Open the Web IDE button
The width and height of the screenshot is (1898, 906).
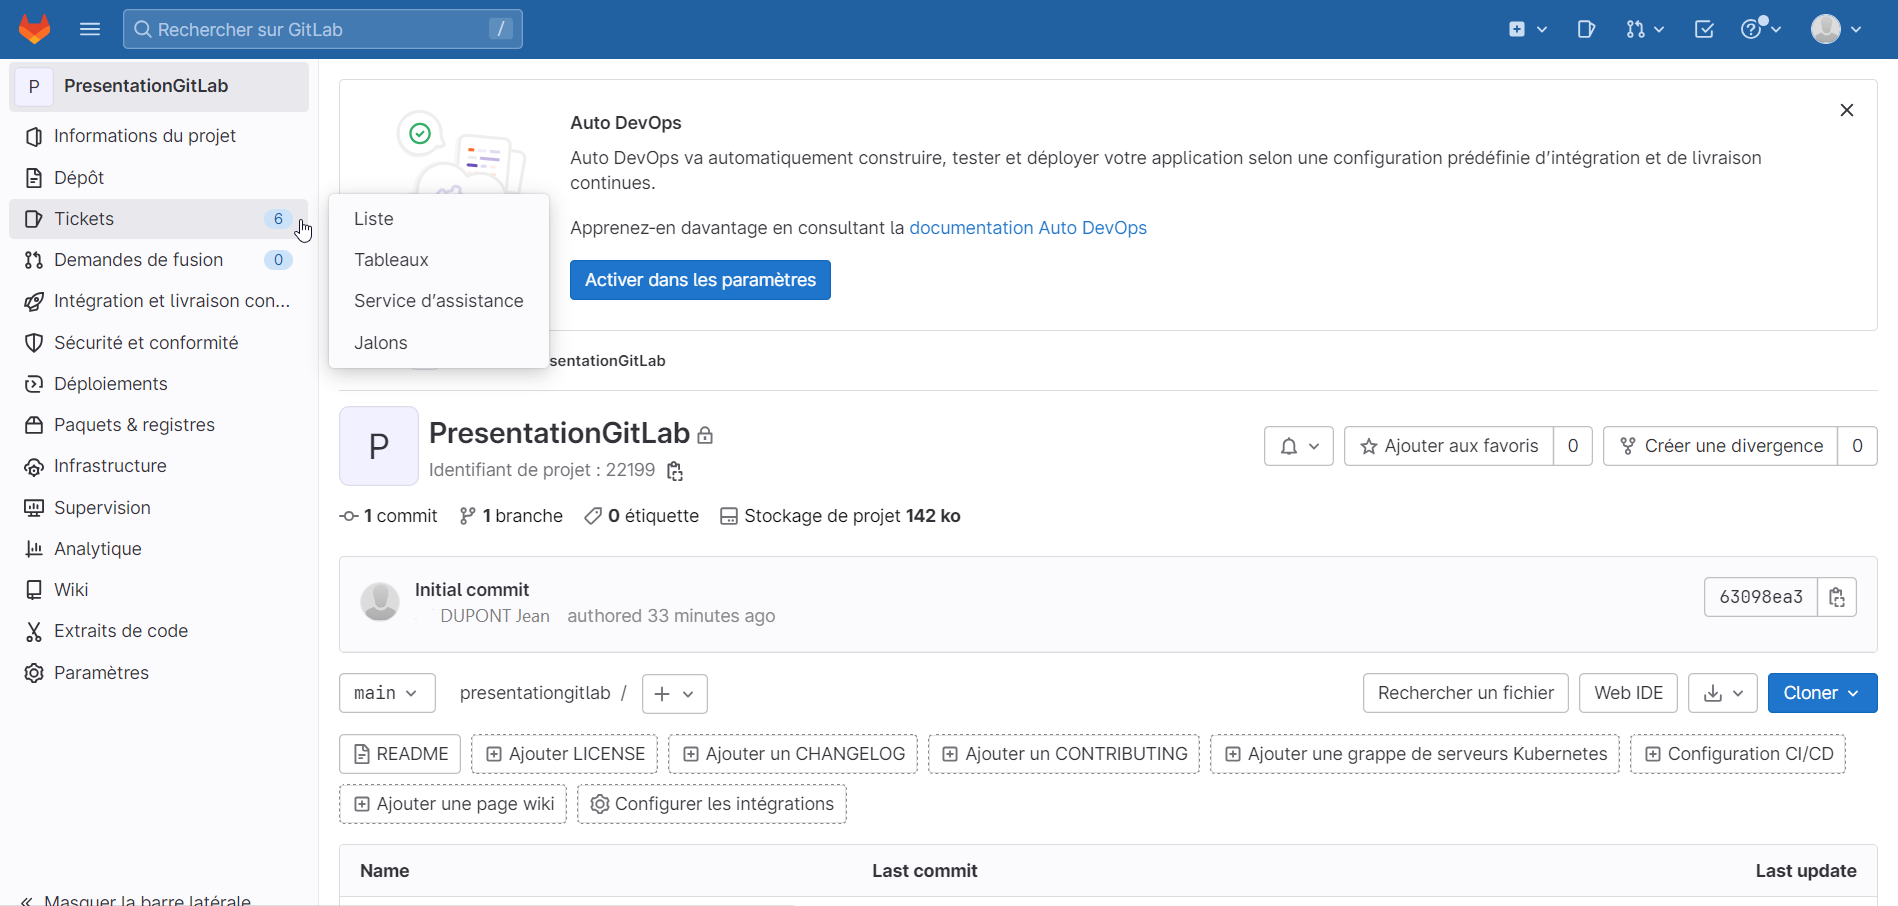pos(1628,693)
